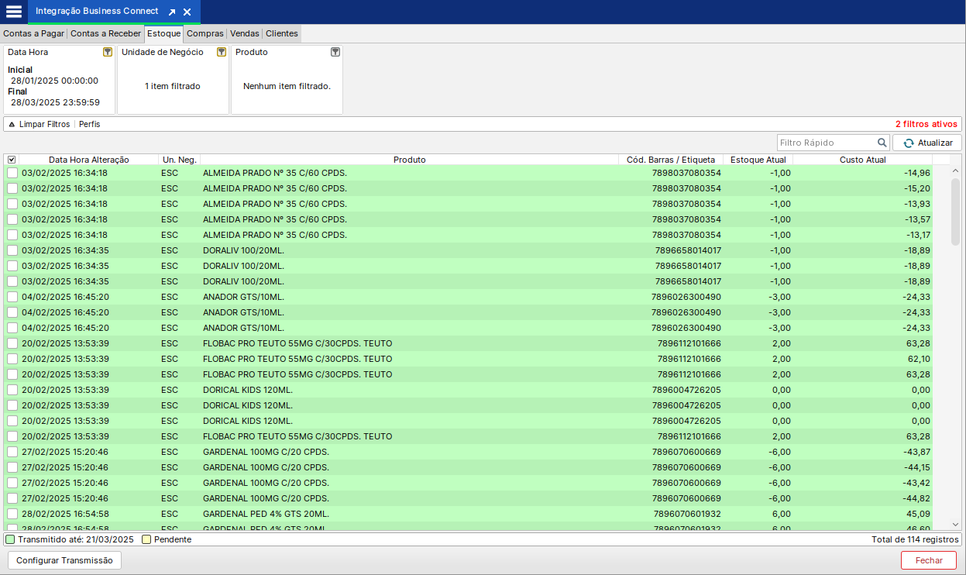The width and height of the screenshot is (966, 575).
Task: Switch to the Vendas tab
Action: pyautogui.click(x=244, y=34)
